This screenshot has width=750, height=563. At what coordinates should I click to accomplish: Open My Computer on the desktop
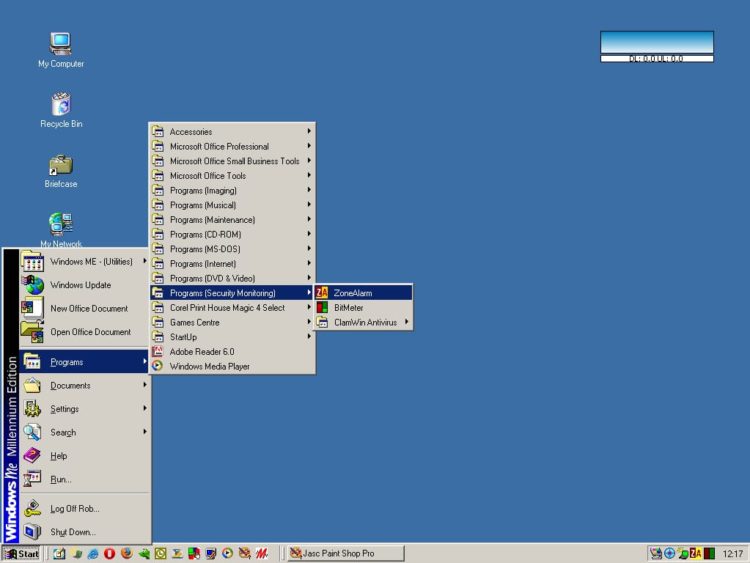(61, 44)
